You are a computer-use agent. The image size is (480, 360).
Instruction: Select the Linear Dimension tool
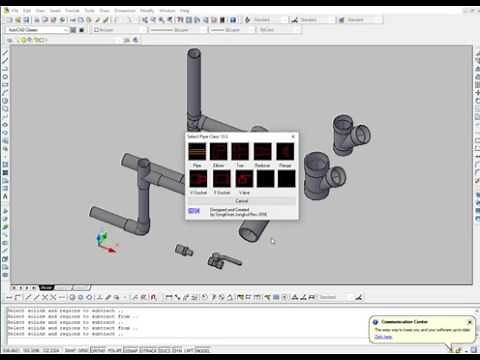click(169, 297)
